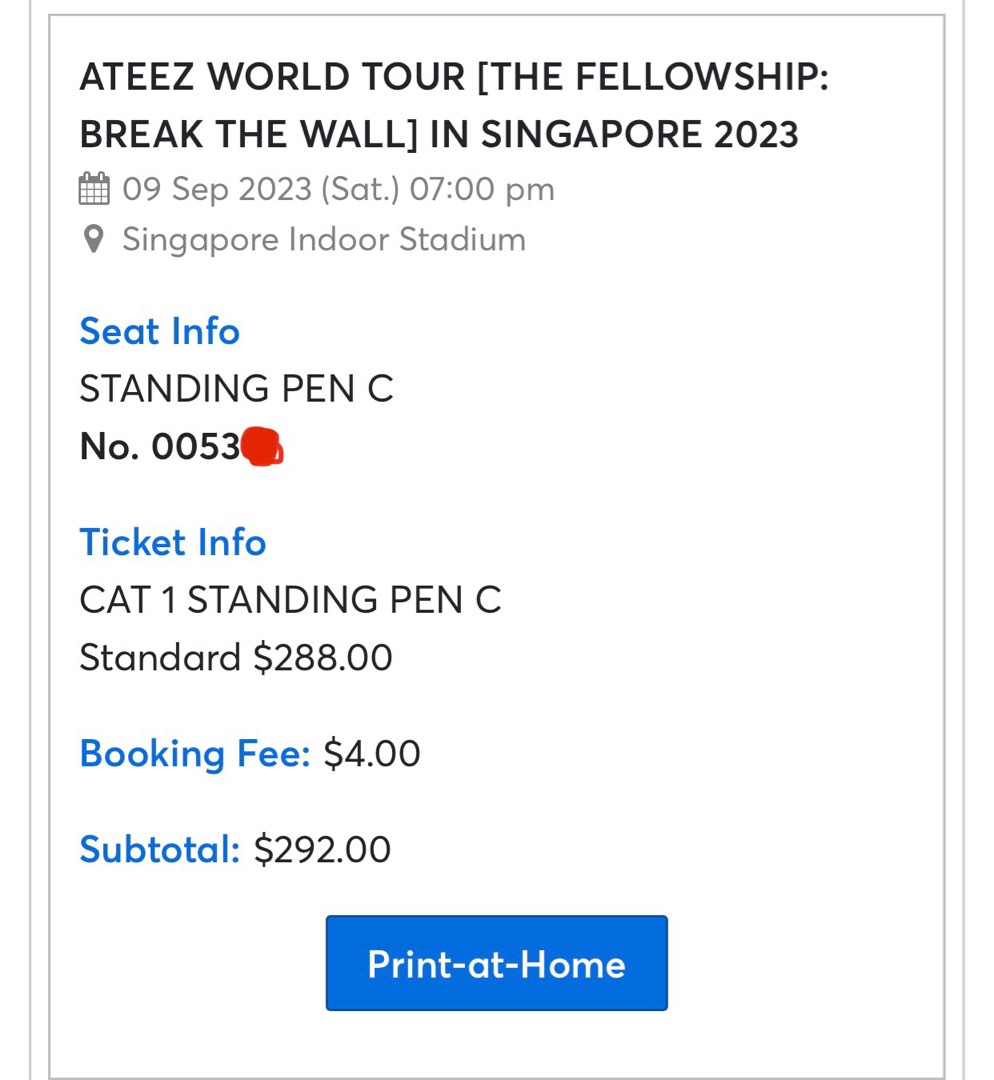Open the Seat Info section heading
This screenshot has height=1080, width=994.
tap(159, 331)
